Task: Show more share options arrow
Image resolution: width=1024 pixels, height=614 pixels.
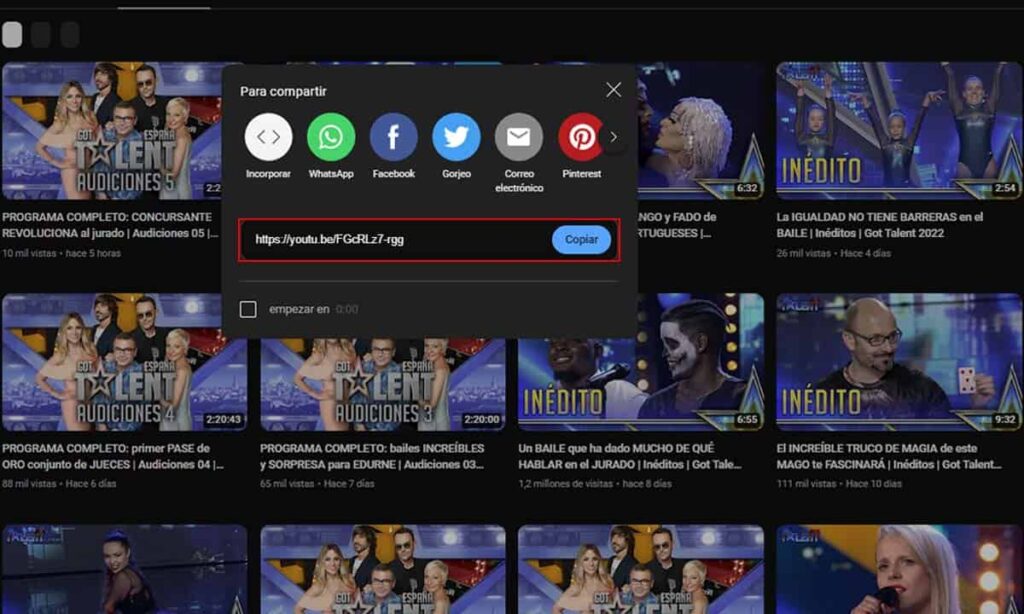Action: [x=613, y=137]
